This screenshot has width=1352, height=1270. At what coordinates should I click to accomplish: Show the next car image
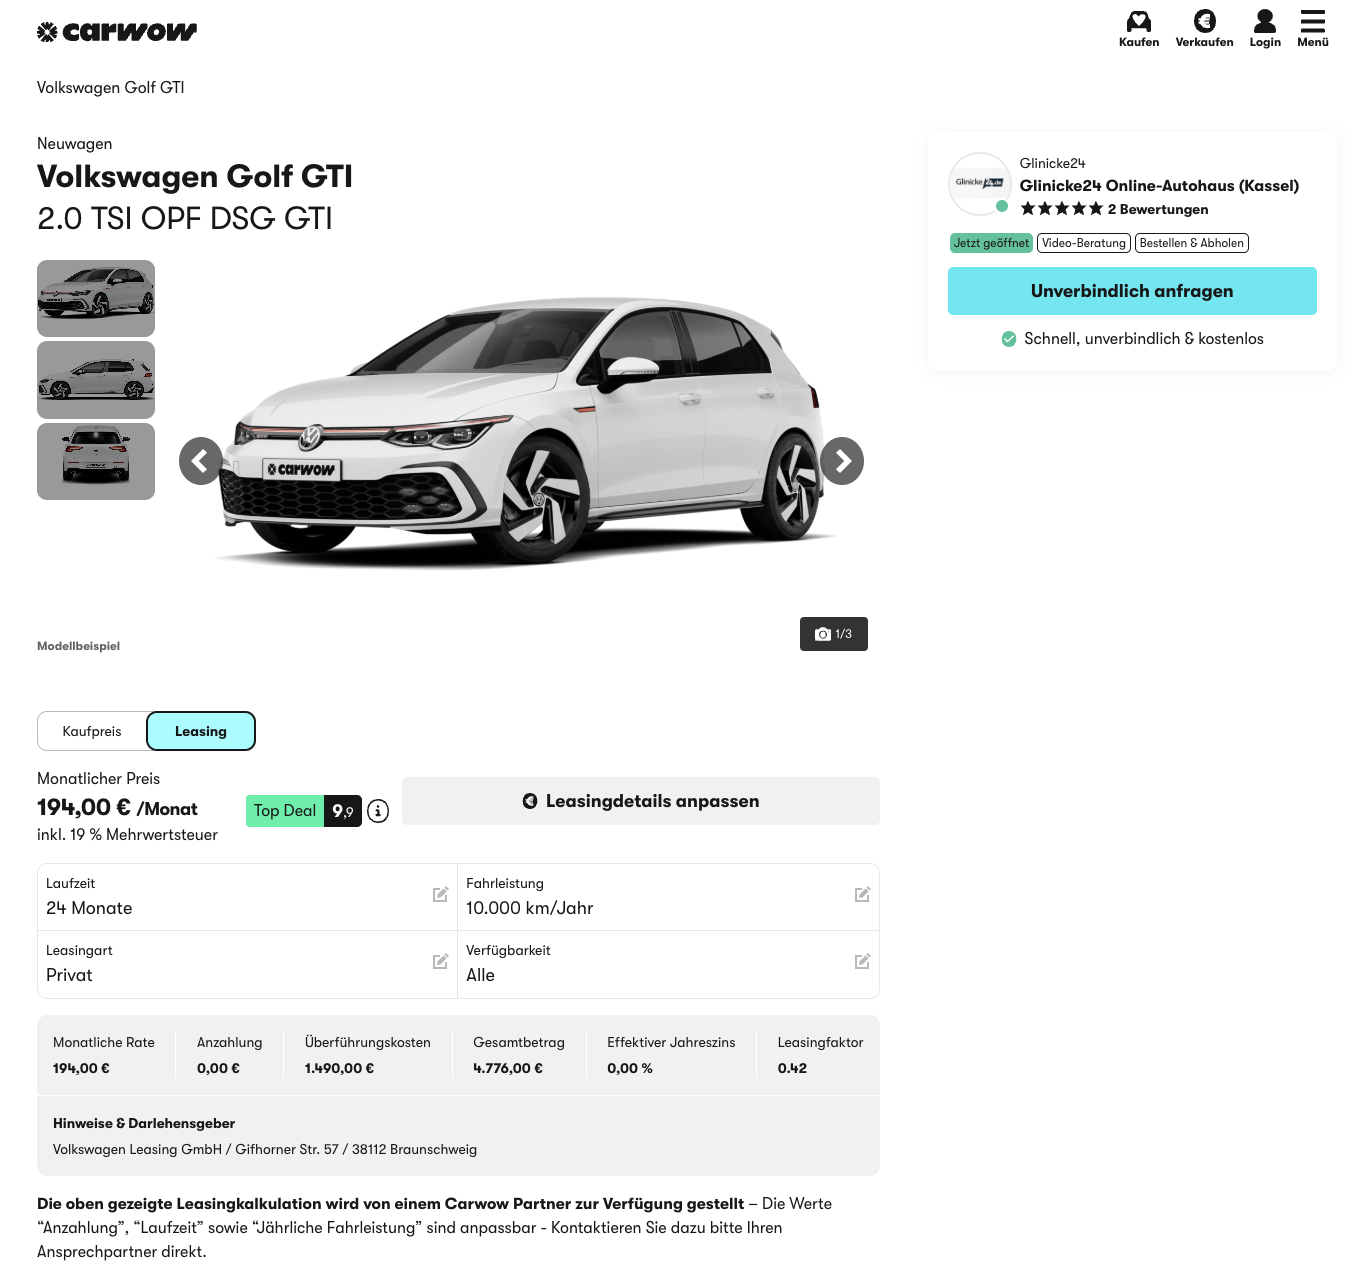point(842,461)
